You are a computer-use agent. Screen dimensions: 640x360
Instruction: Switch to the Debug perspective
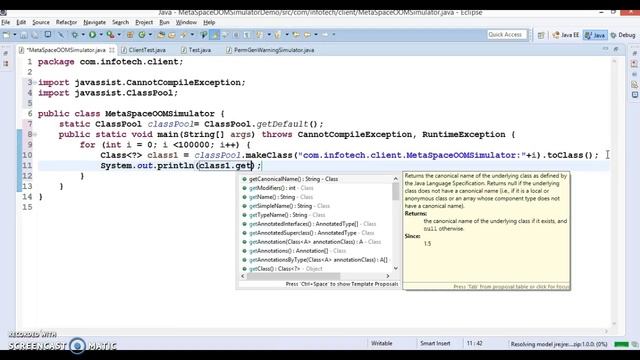coord(623,35)
